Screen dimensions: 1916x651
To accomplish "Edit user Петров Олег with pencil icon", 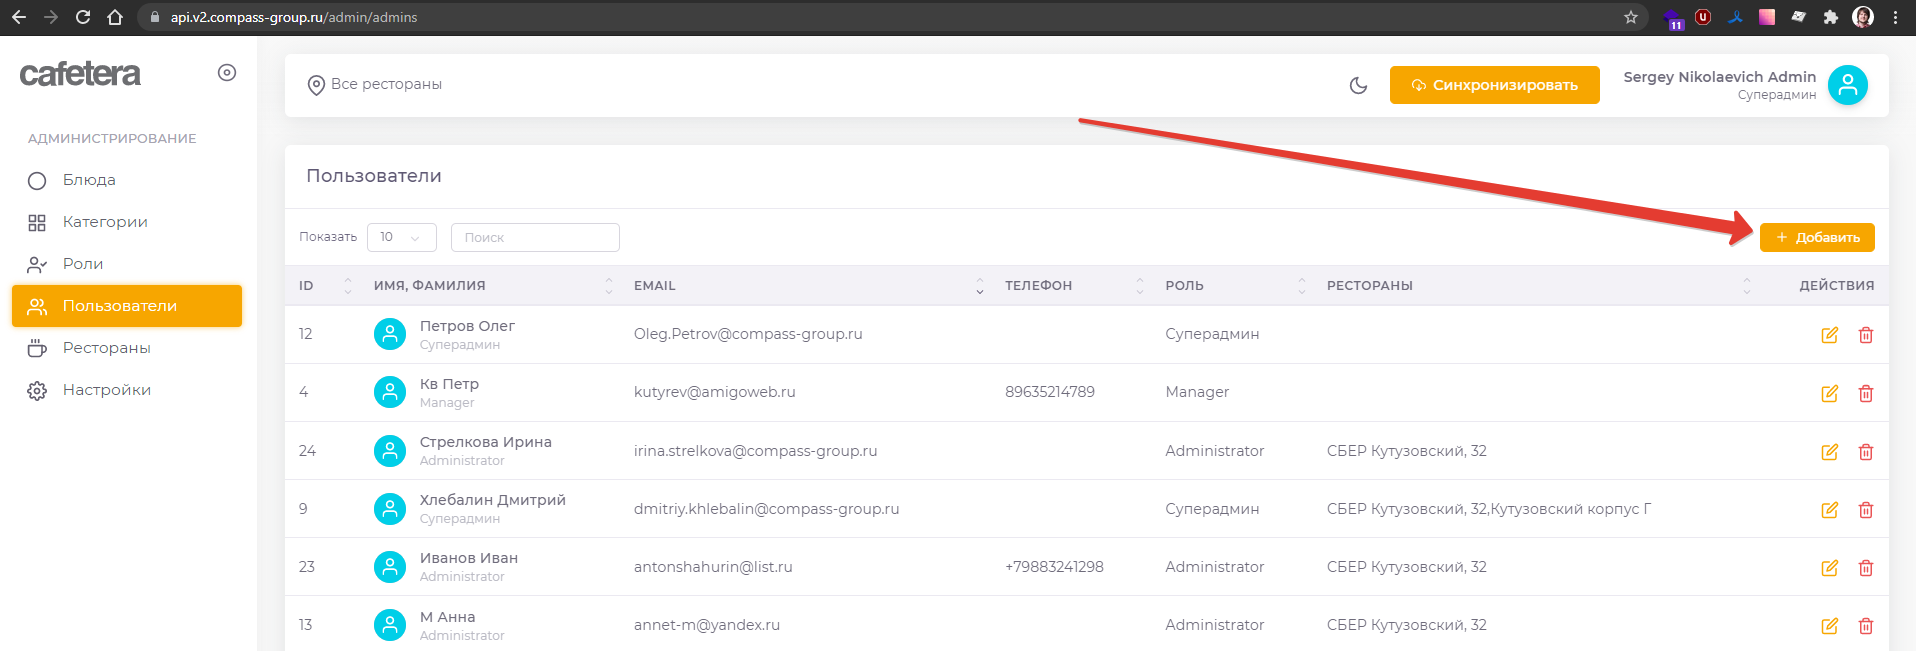I will (x=1829, y=335).
